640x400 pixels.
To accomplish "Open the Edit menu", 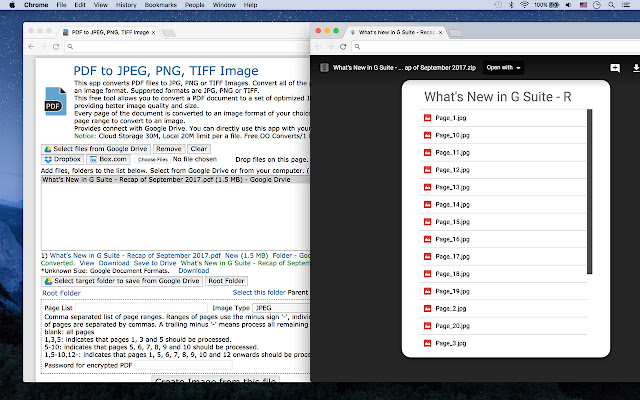I will point(80,5).
